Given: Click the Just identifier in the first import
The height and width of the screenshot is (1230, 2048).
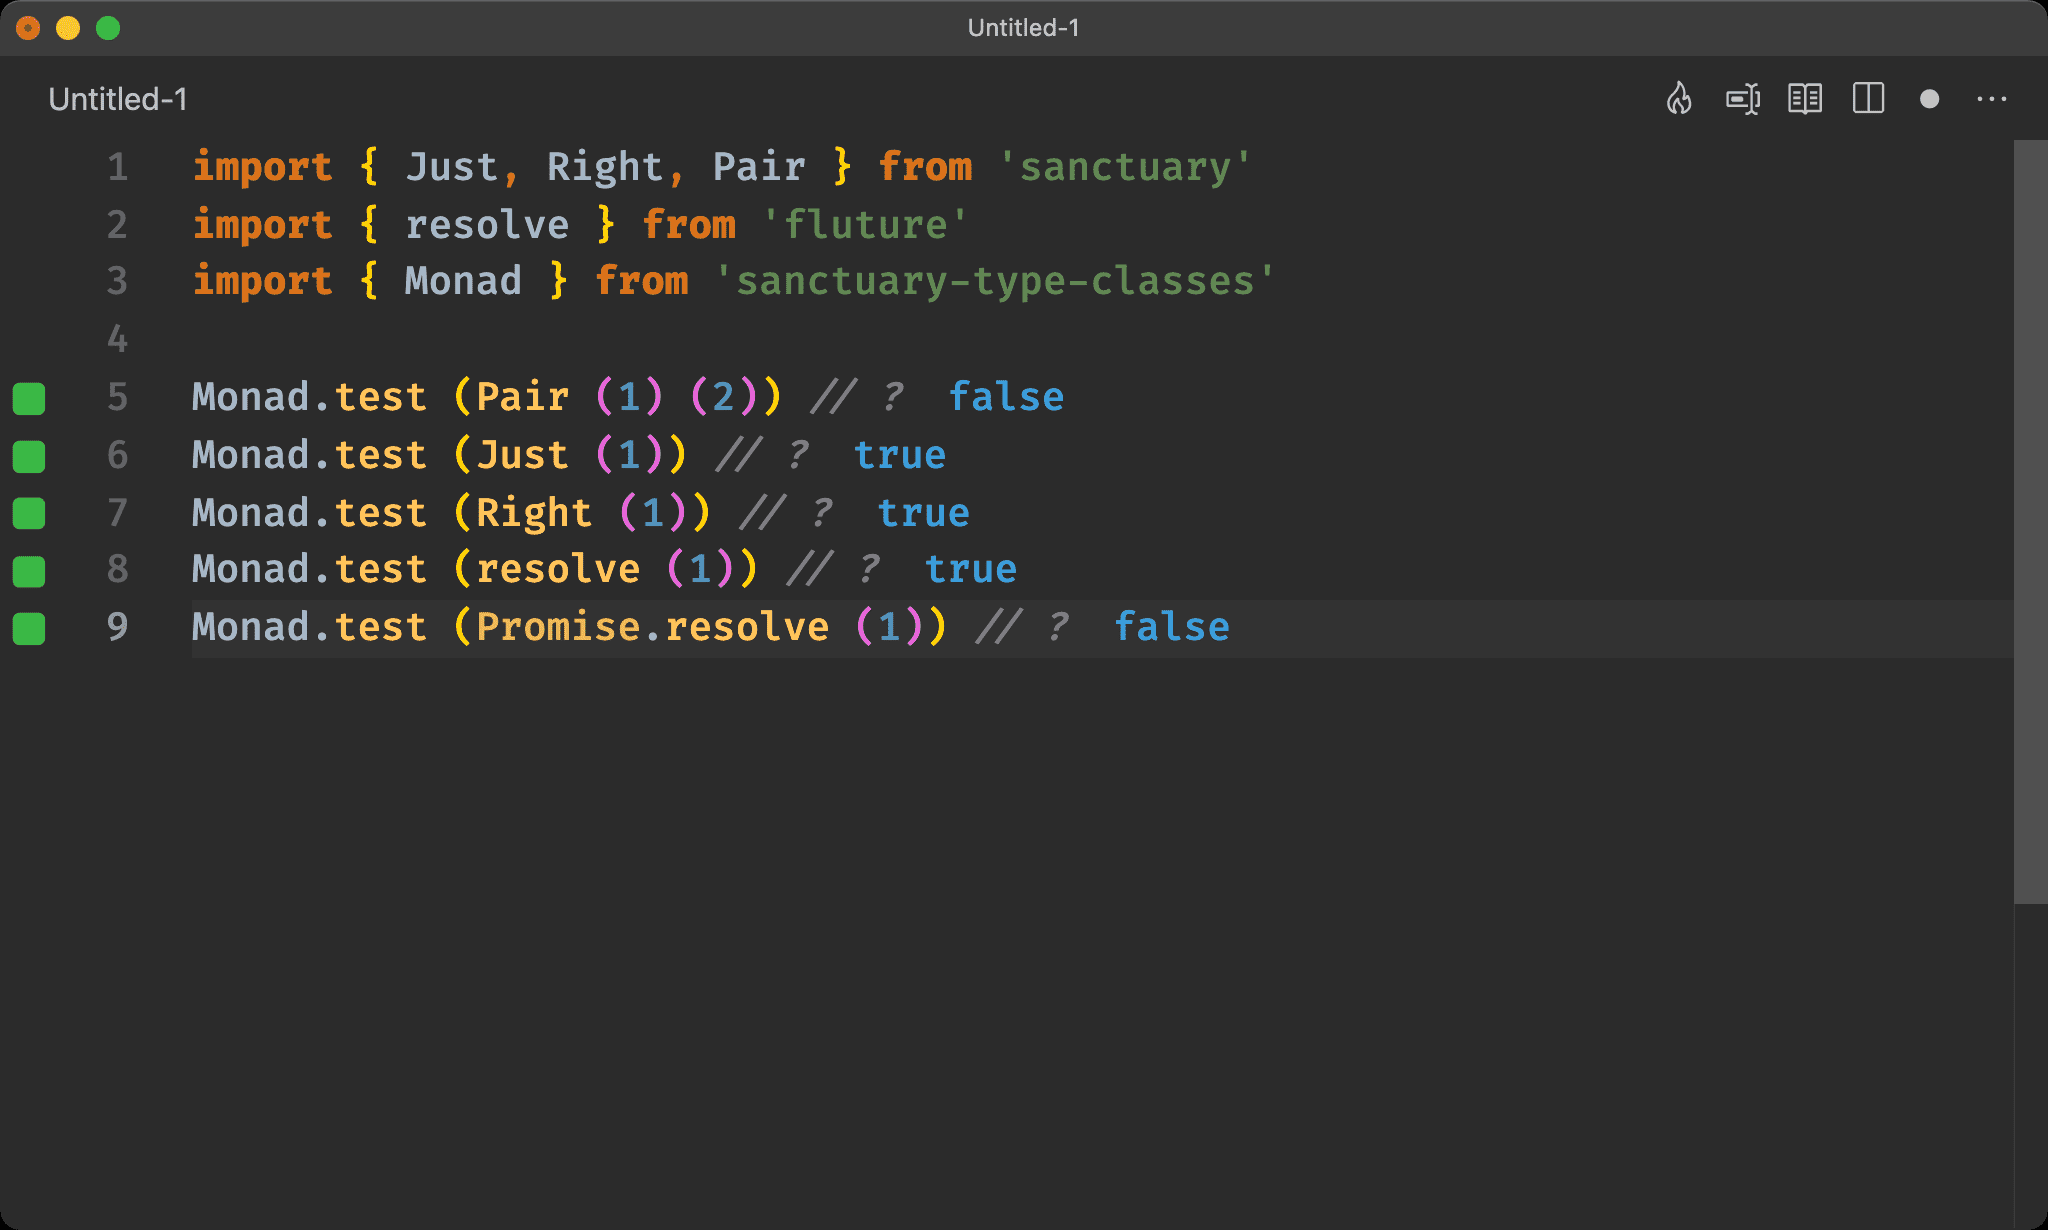Looking at the screenshot, I should coord(452,167).
